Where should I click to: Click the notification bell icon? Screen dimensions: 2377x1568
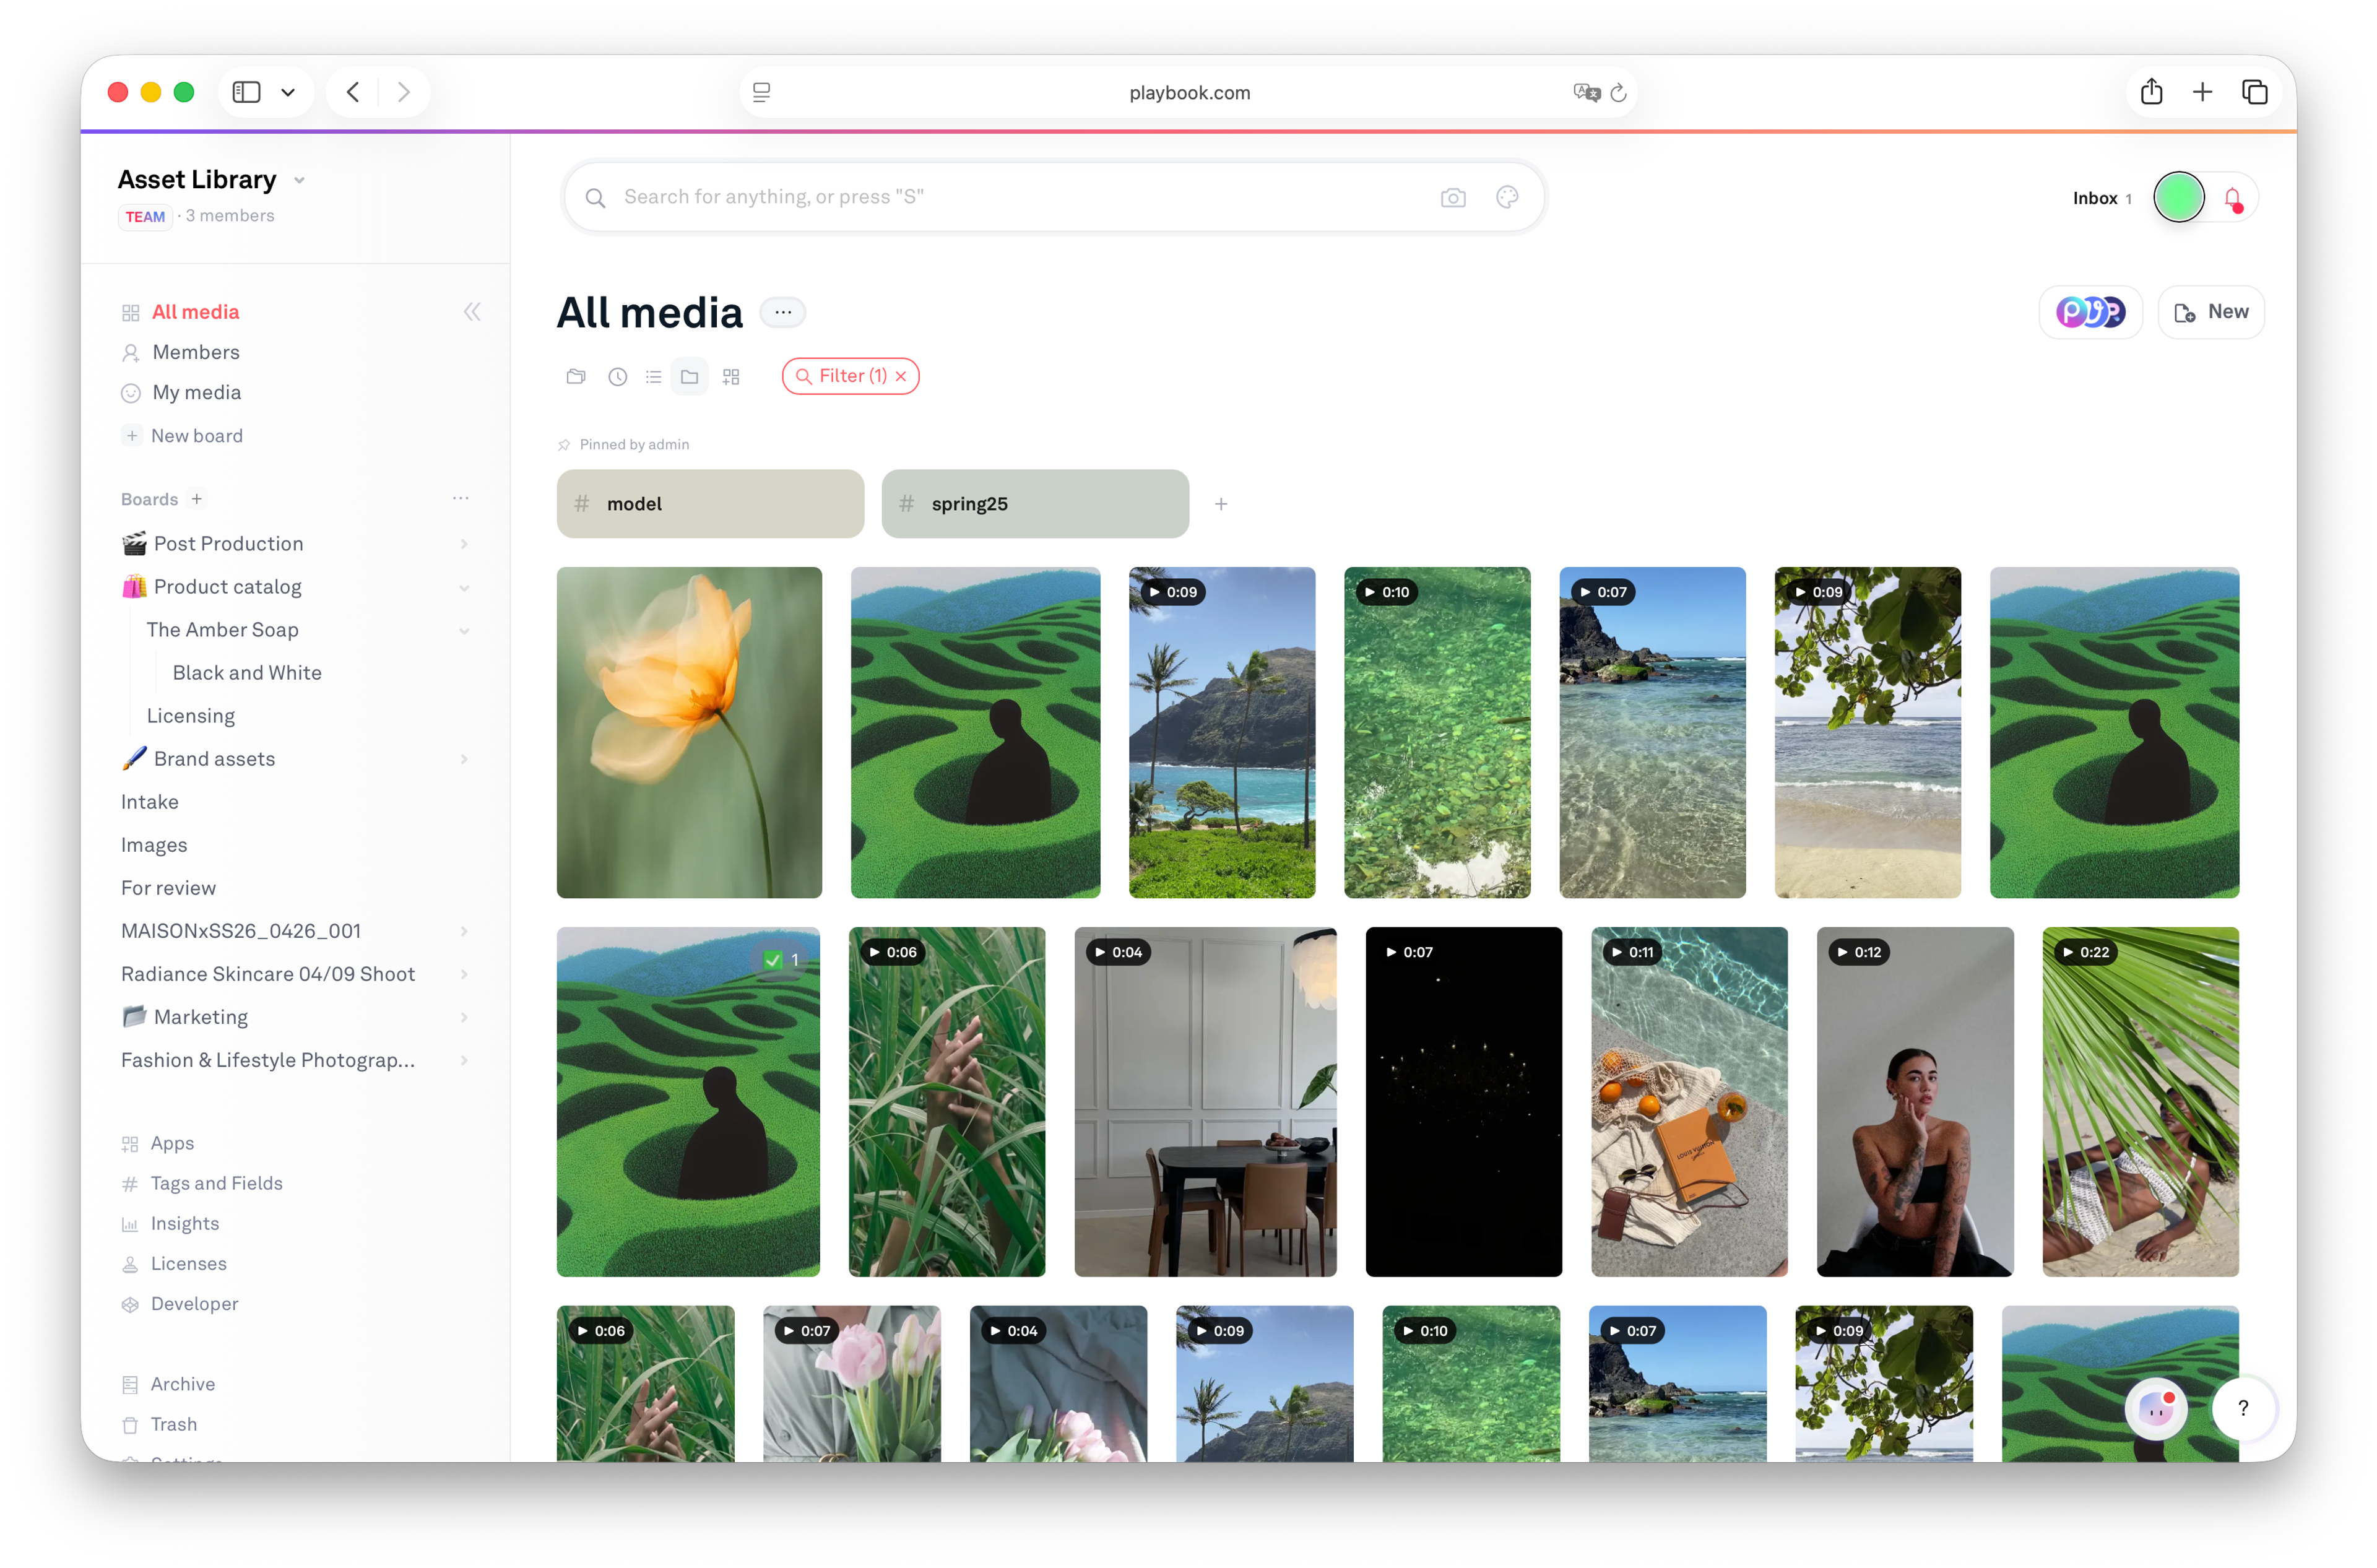coord(2234,199)
